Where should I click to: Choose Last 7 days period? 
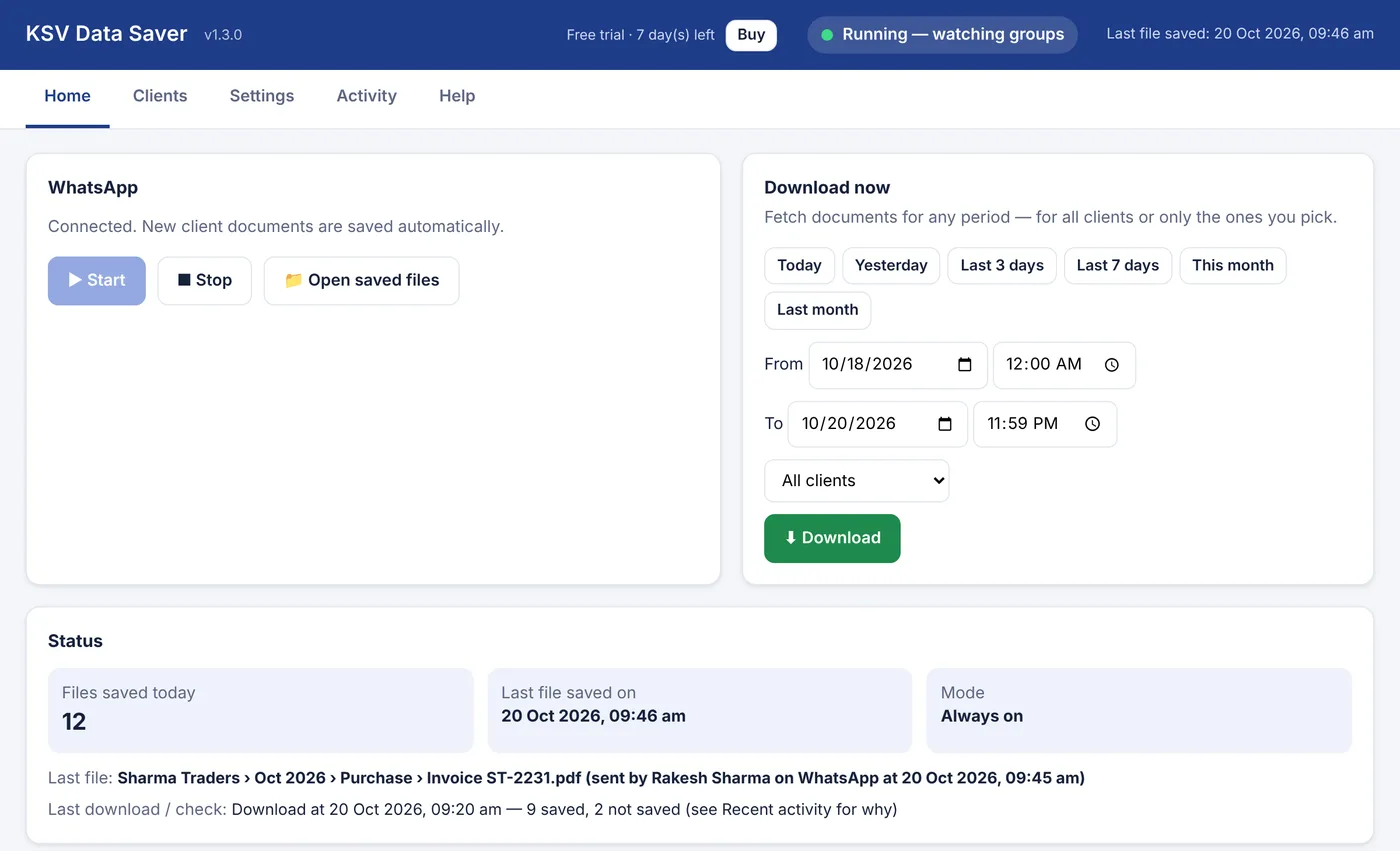pos(1118,266)
